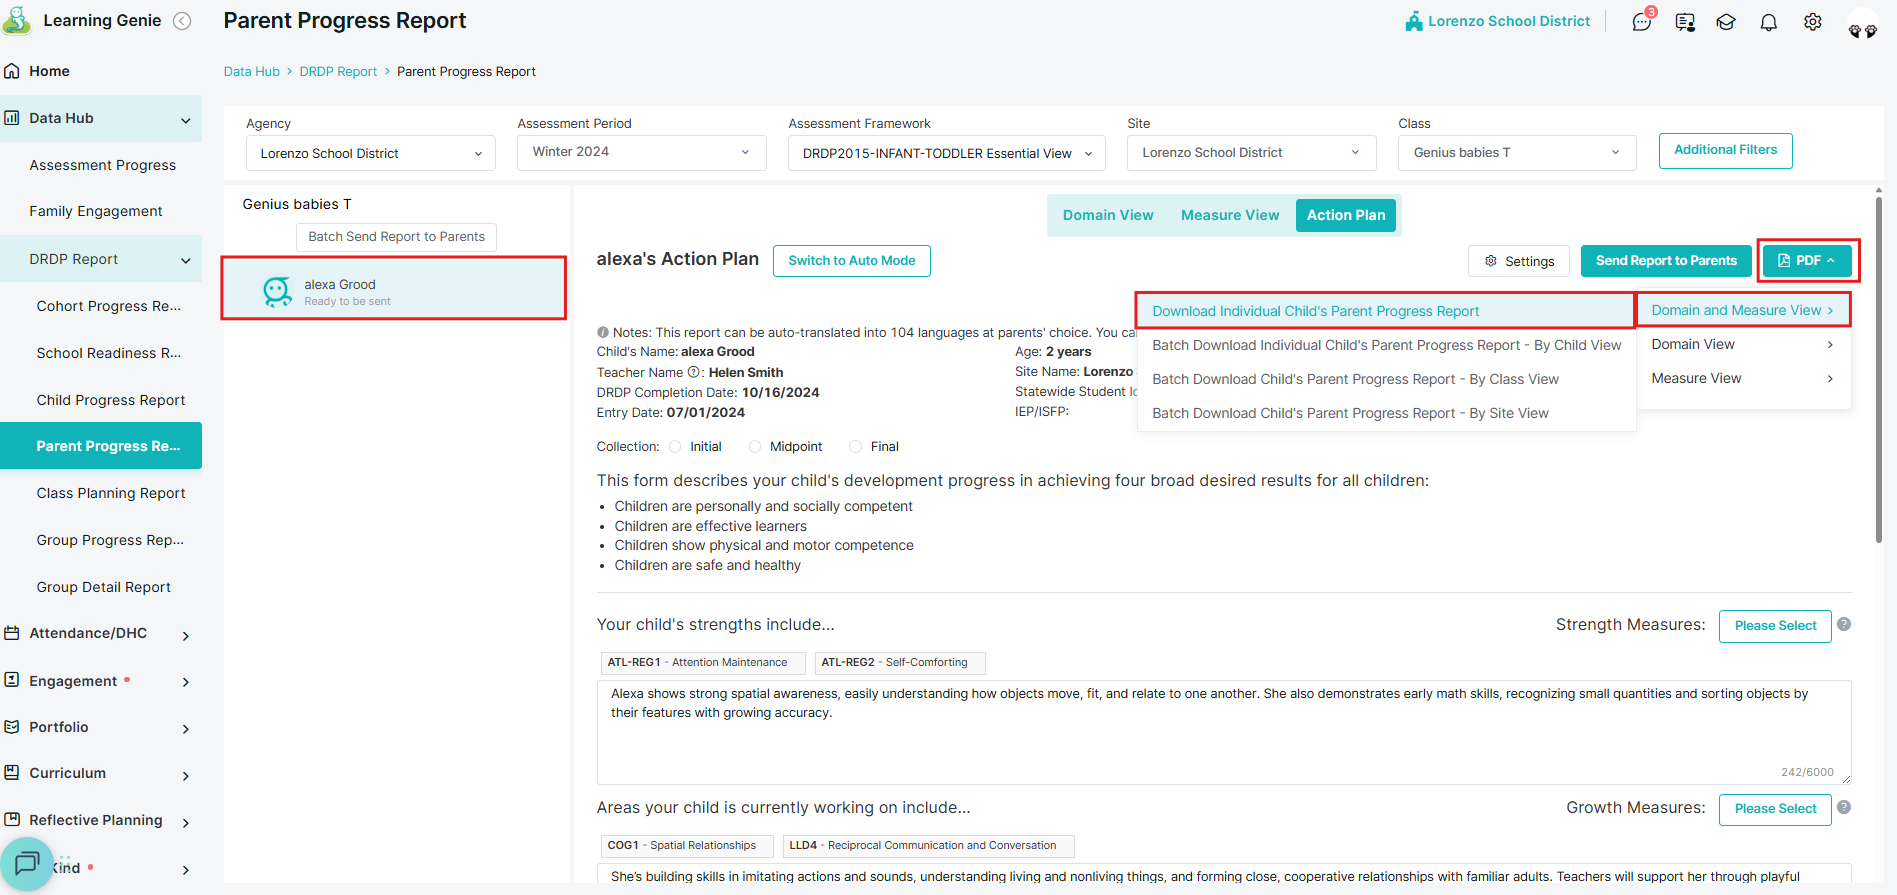1897x895 pixels.
Task: Open Child Progress Report in sidebar
Action: (x=111, y=400)
